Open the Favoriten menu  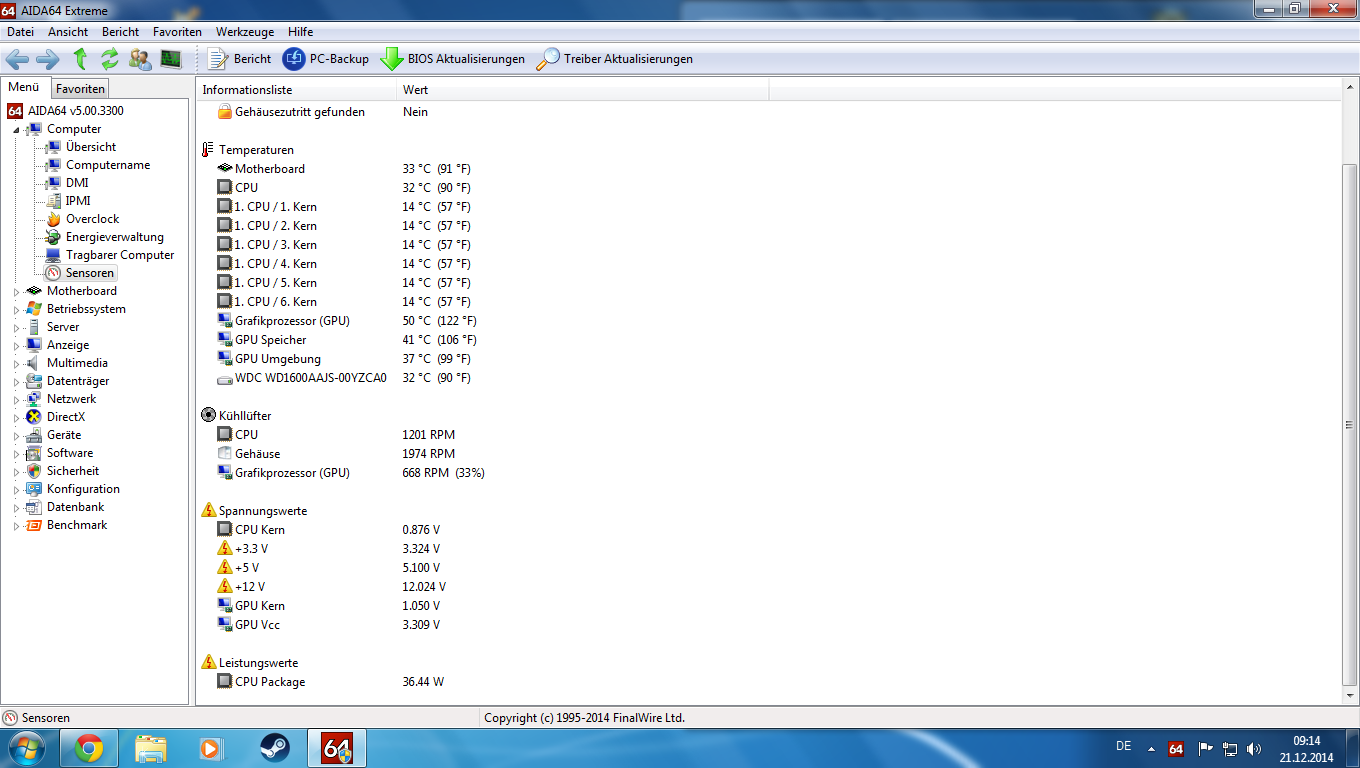(x=177, y=32)
